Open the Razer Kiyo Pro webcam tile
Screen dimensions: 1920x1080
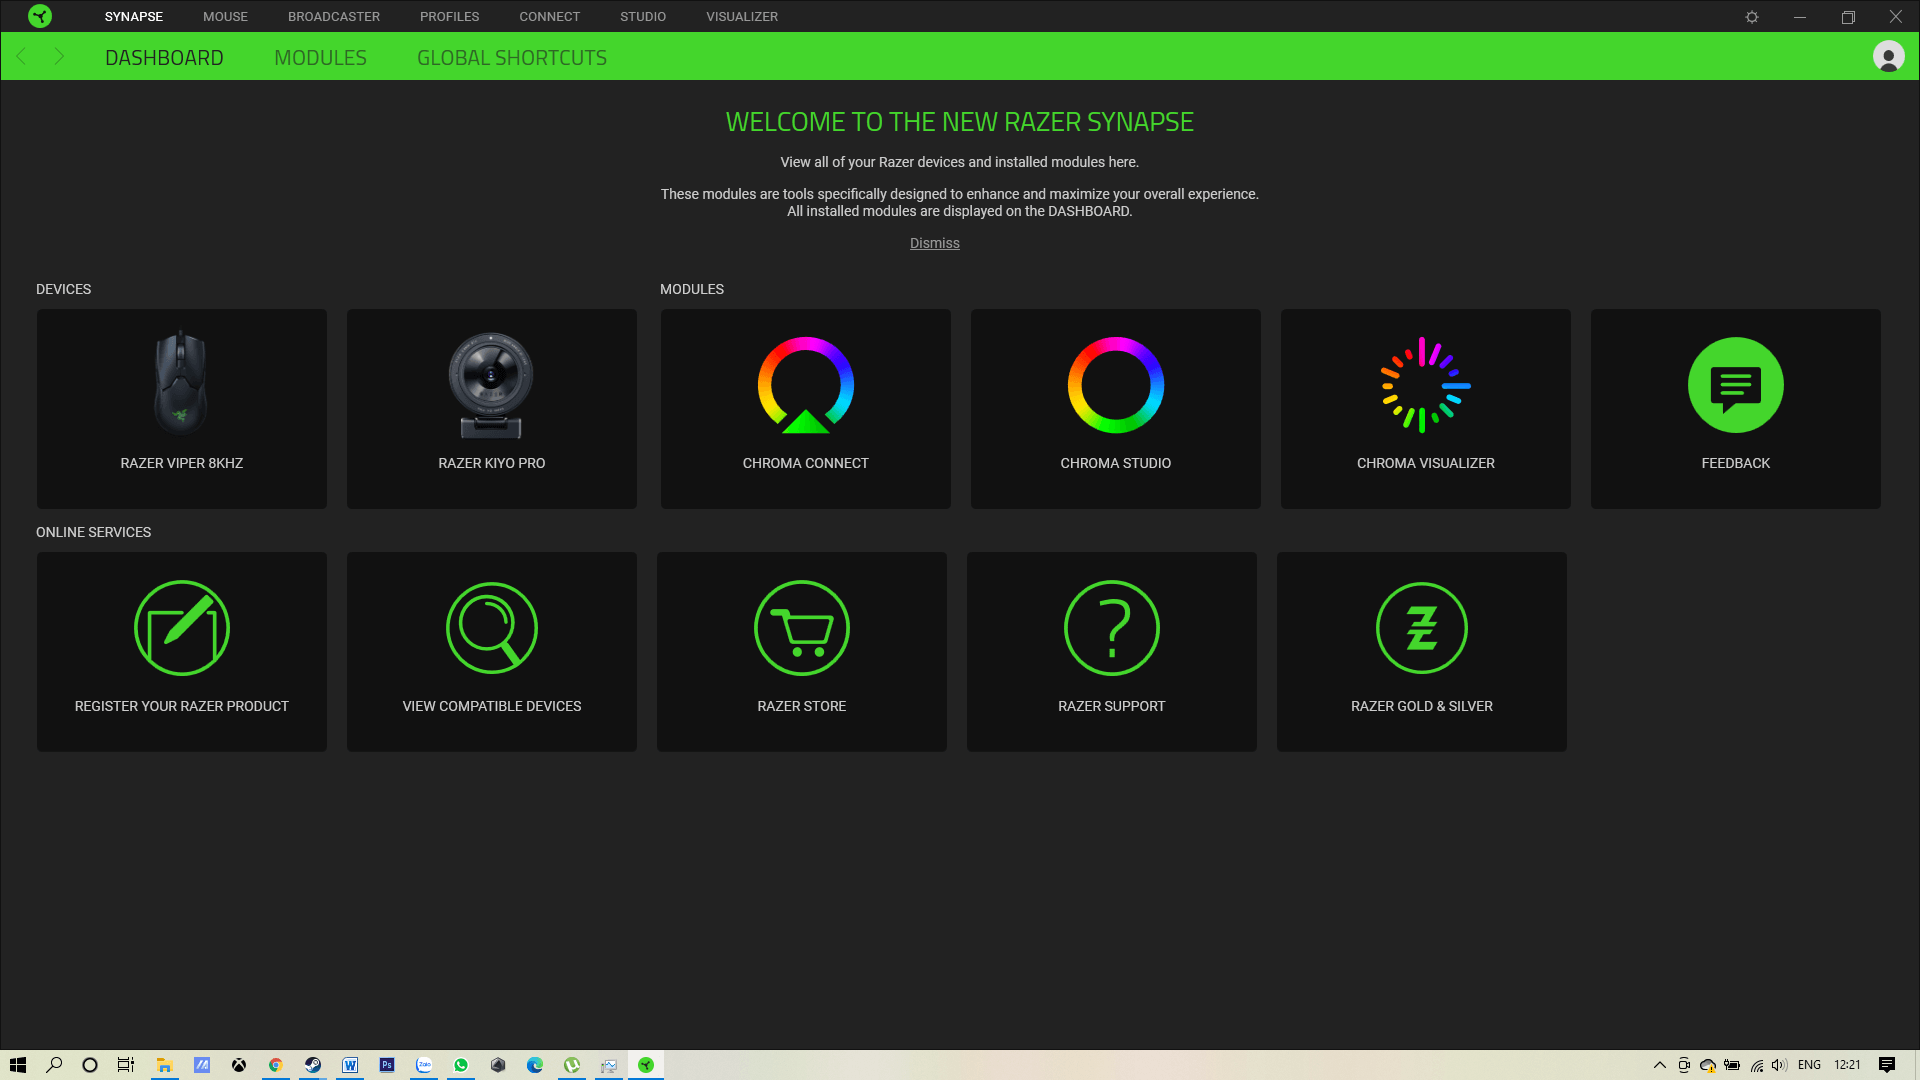coord(492,409)
